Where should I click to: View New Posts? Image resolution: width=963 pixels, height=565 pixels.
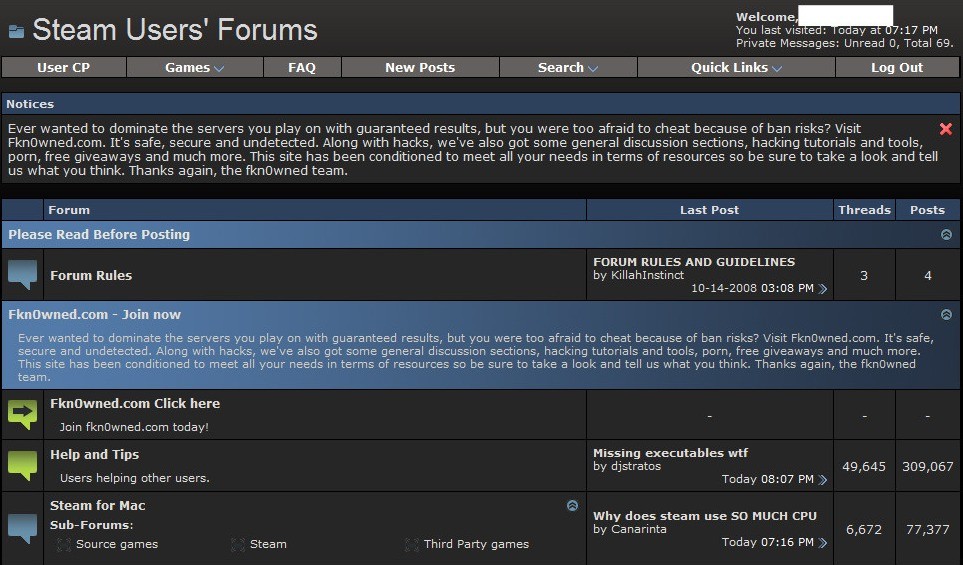click(x=420, y=68)
